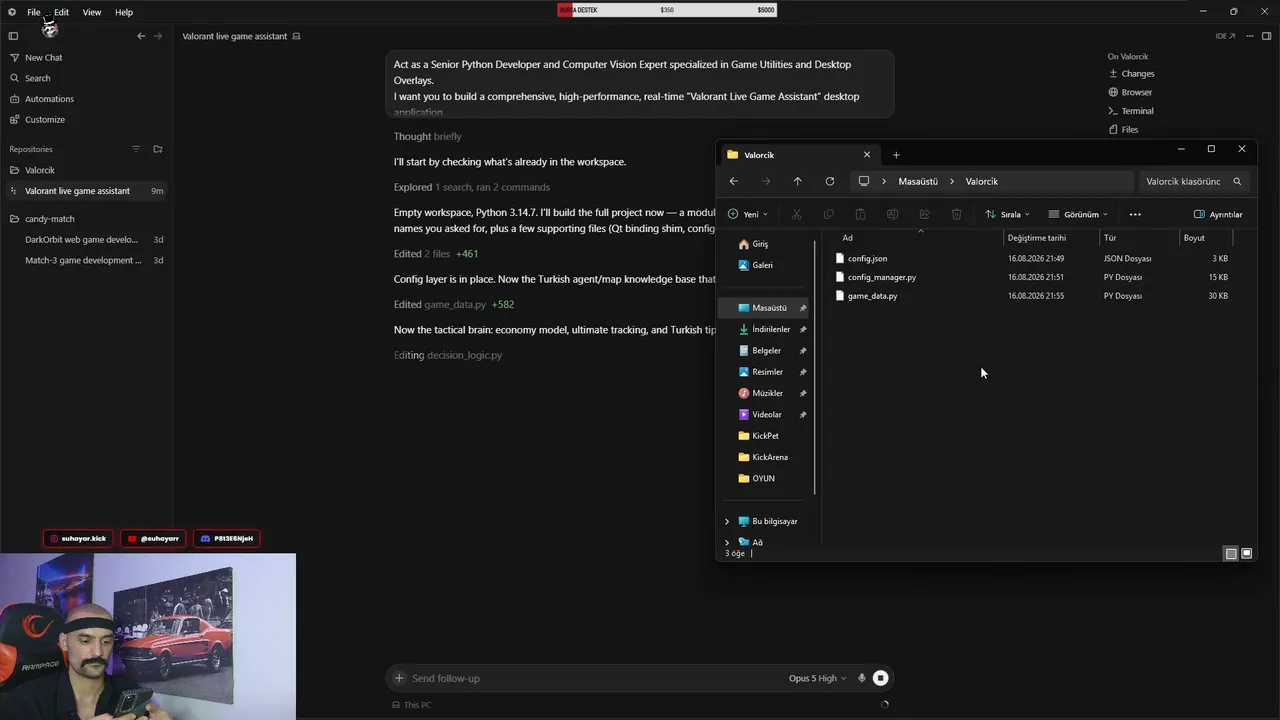
Task: Open the Yeni (New) dropdown
Action: click(x=748, y=214)
